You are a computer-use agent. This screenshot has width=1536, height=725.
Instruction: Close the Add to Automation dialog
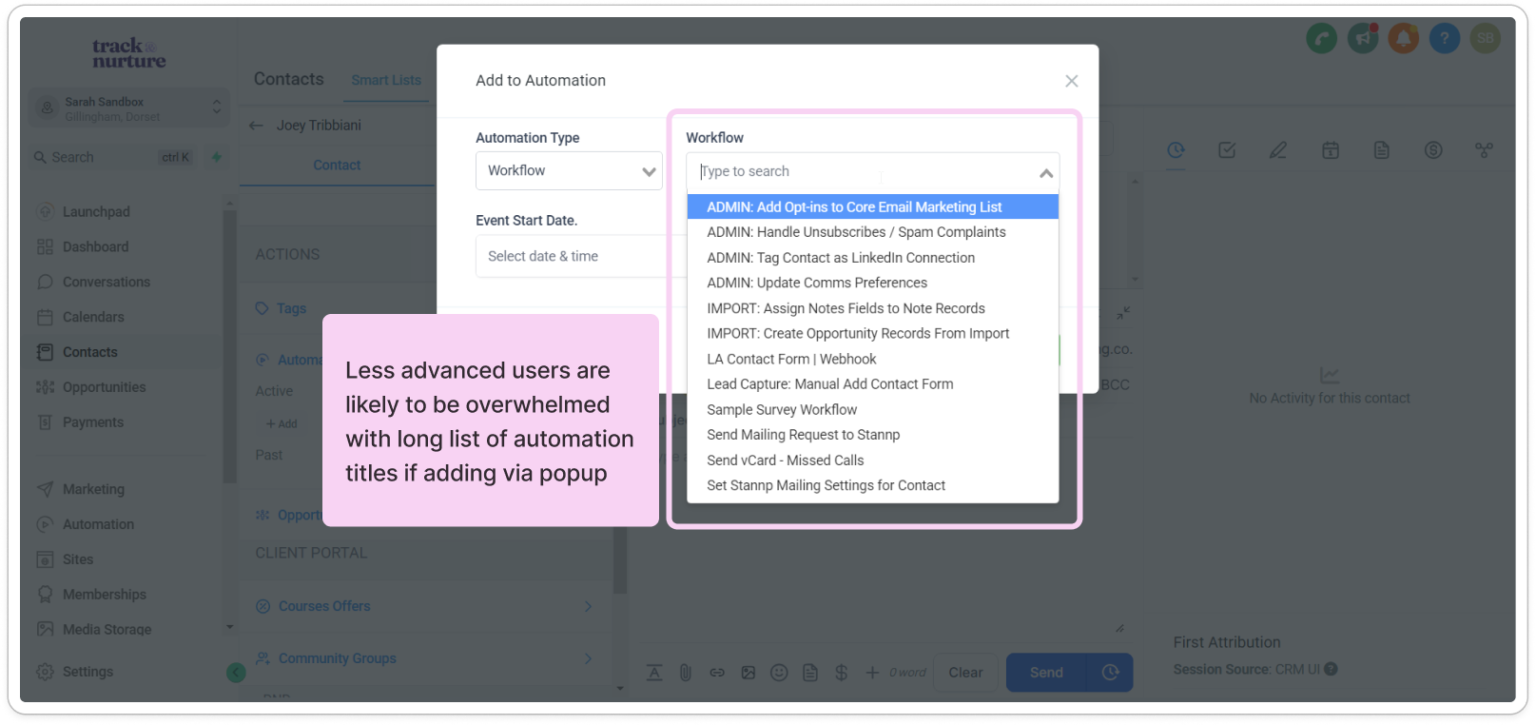click(1071, 81)
